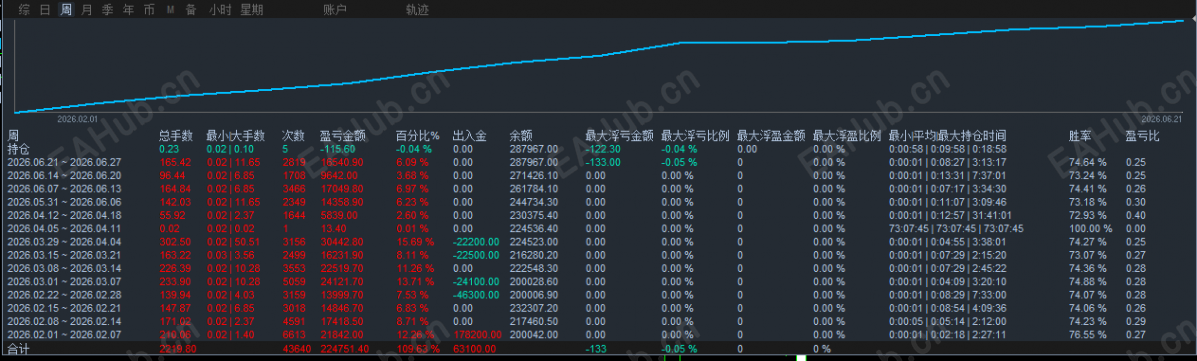
Task: Switch to the 币 currency tab
Action: (149, 10)
